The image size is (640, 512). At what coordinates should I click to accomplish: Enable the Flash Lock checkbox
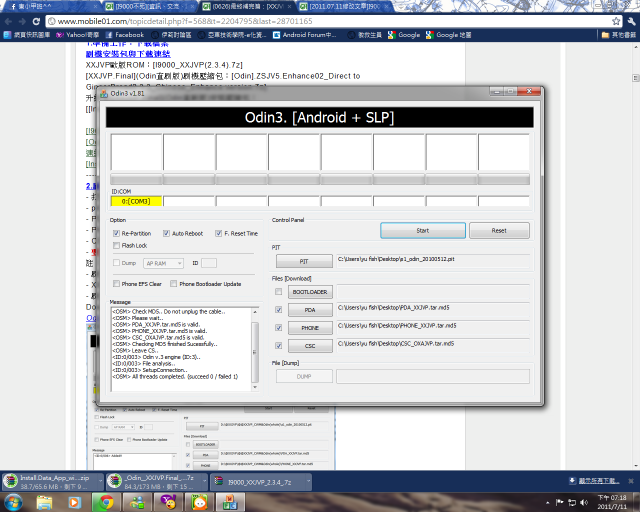coord(116,245)
